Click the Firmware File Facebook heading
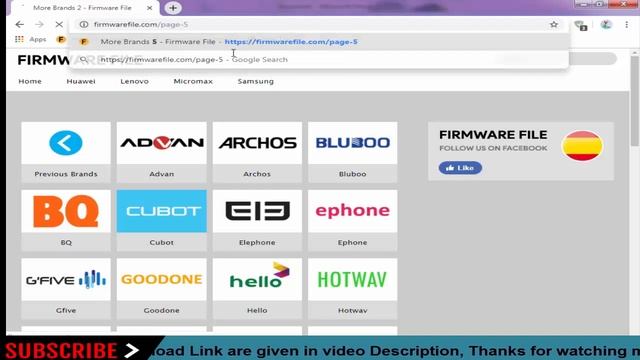Viewport: 640px width, 360px height. pos(493,135)
